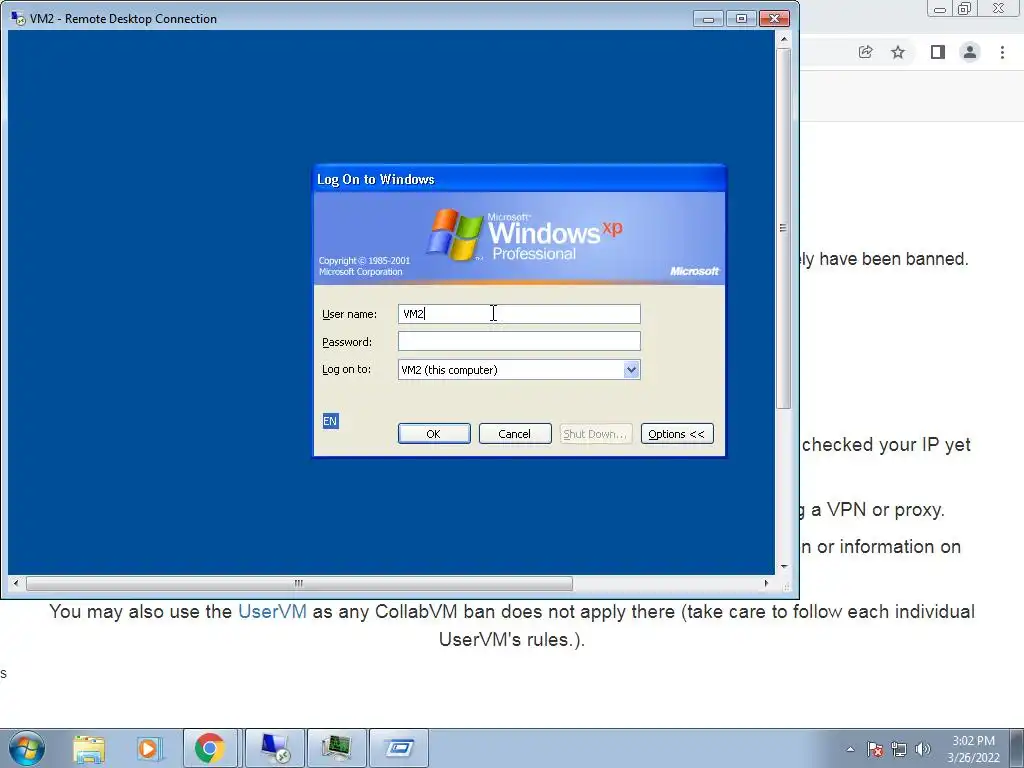
Task: Show hidden tray icons arrow
Action: tap(850, 749)
